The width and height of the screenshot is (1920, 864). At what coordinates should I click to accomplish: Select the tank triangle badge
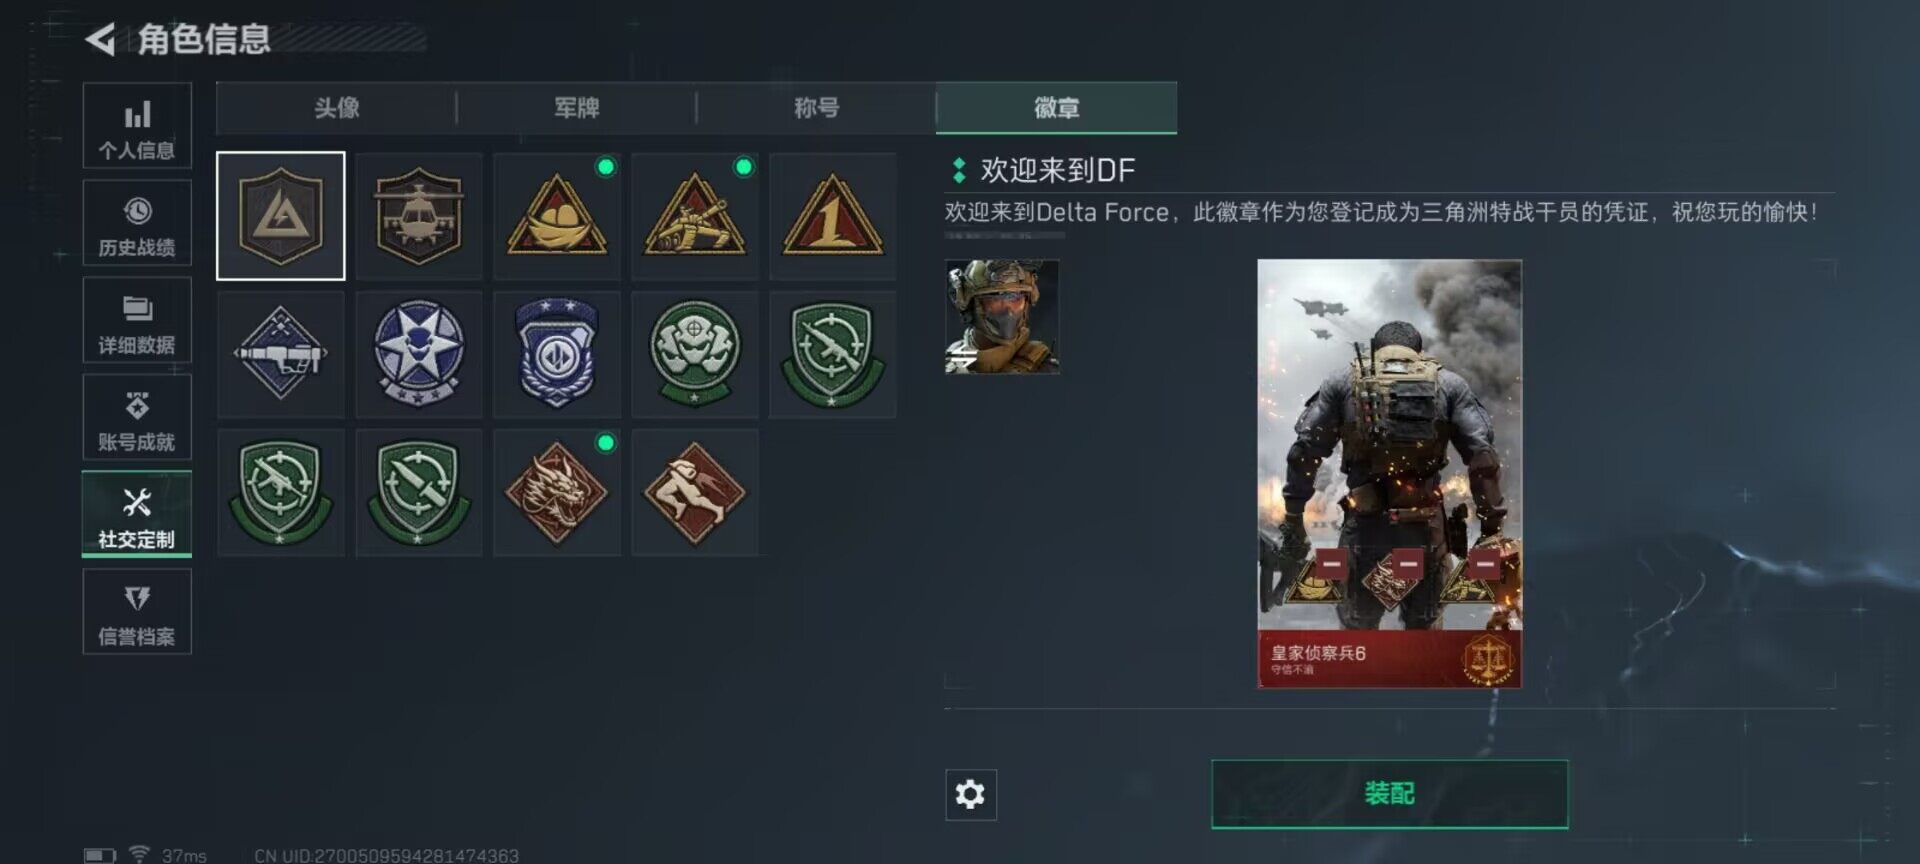coord(695,216)
